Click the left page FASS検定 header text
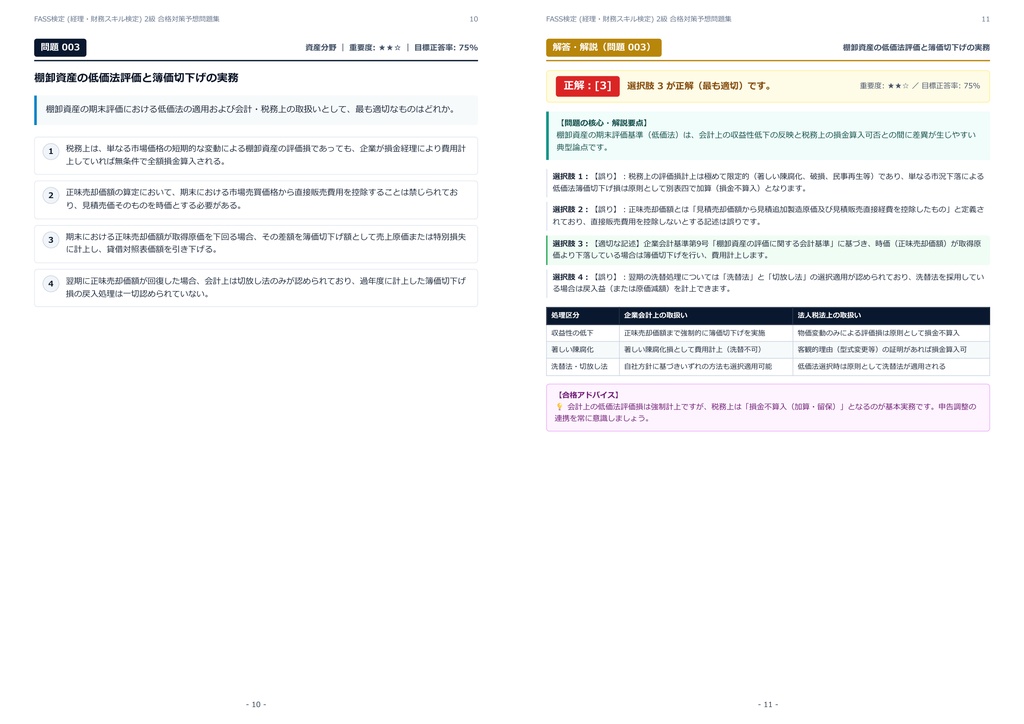This screenshot has height=724, width=1024. click(x=127, y=19)
